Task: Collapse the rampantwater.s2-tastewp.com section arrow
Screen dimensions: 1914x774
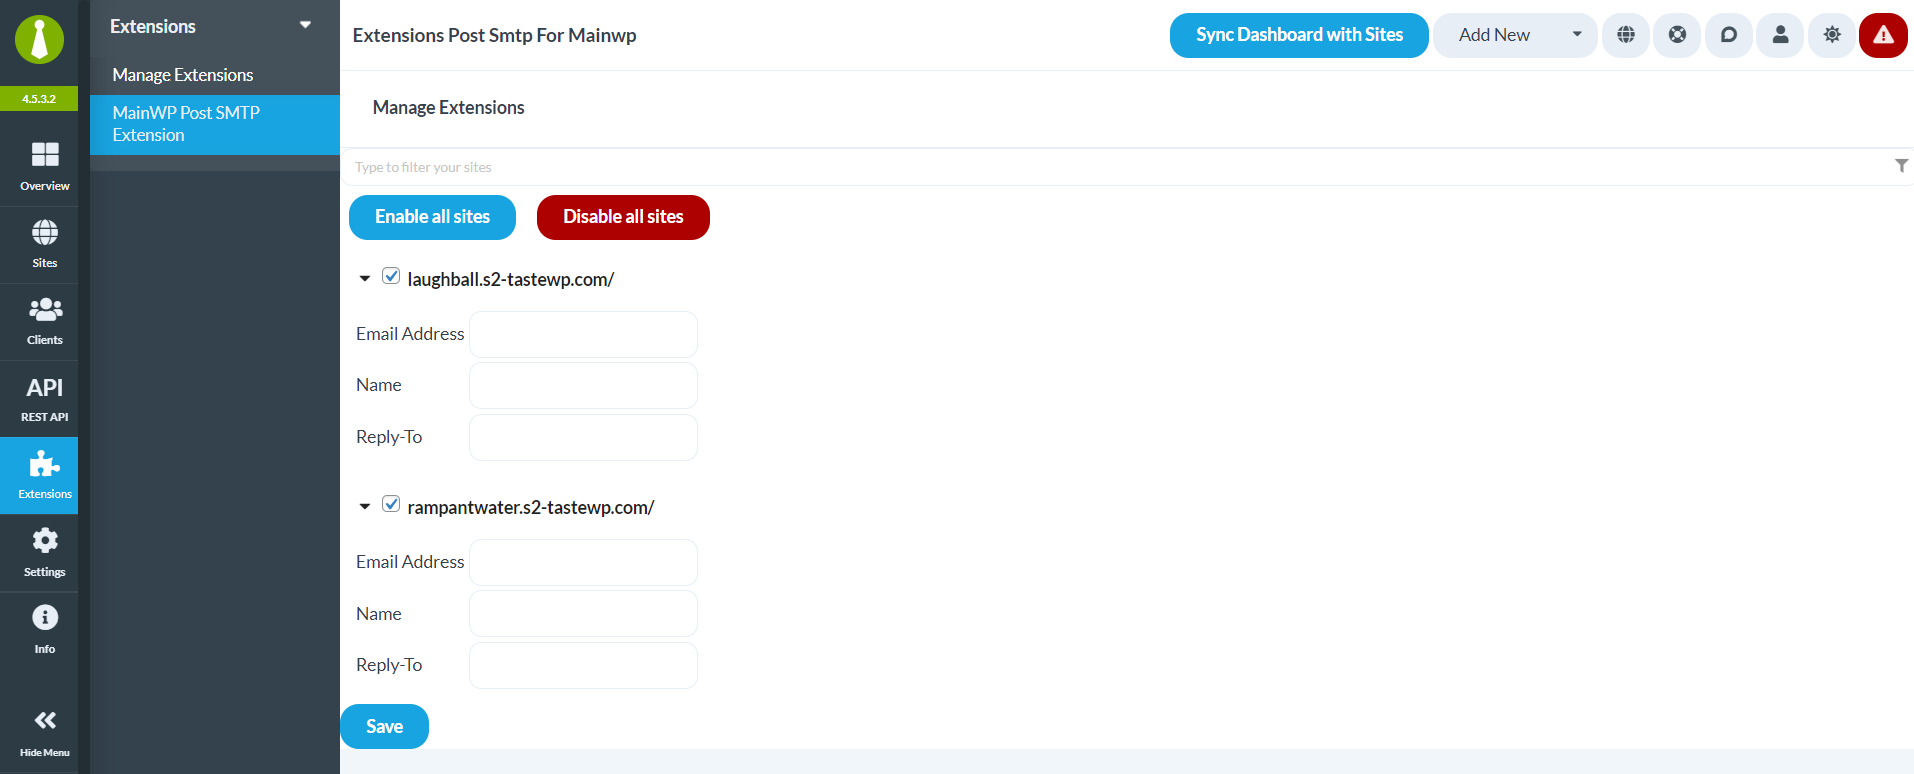Action: (365, 507)
